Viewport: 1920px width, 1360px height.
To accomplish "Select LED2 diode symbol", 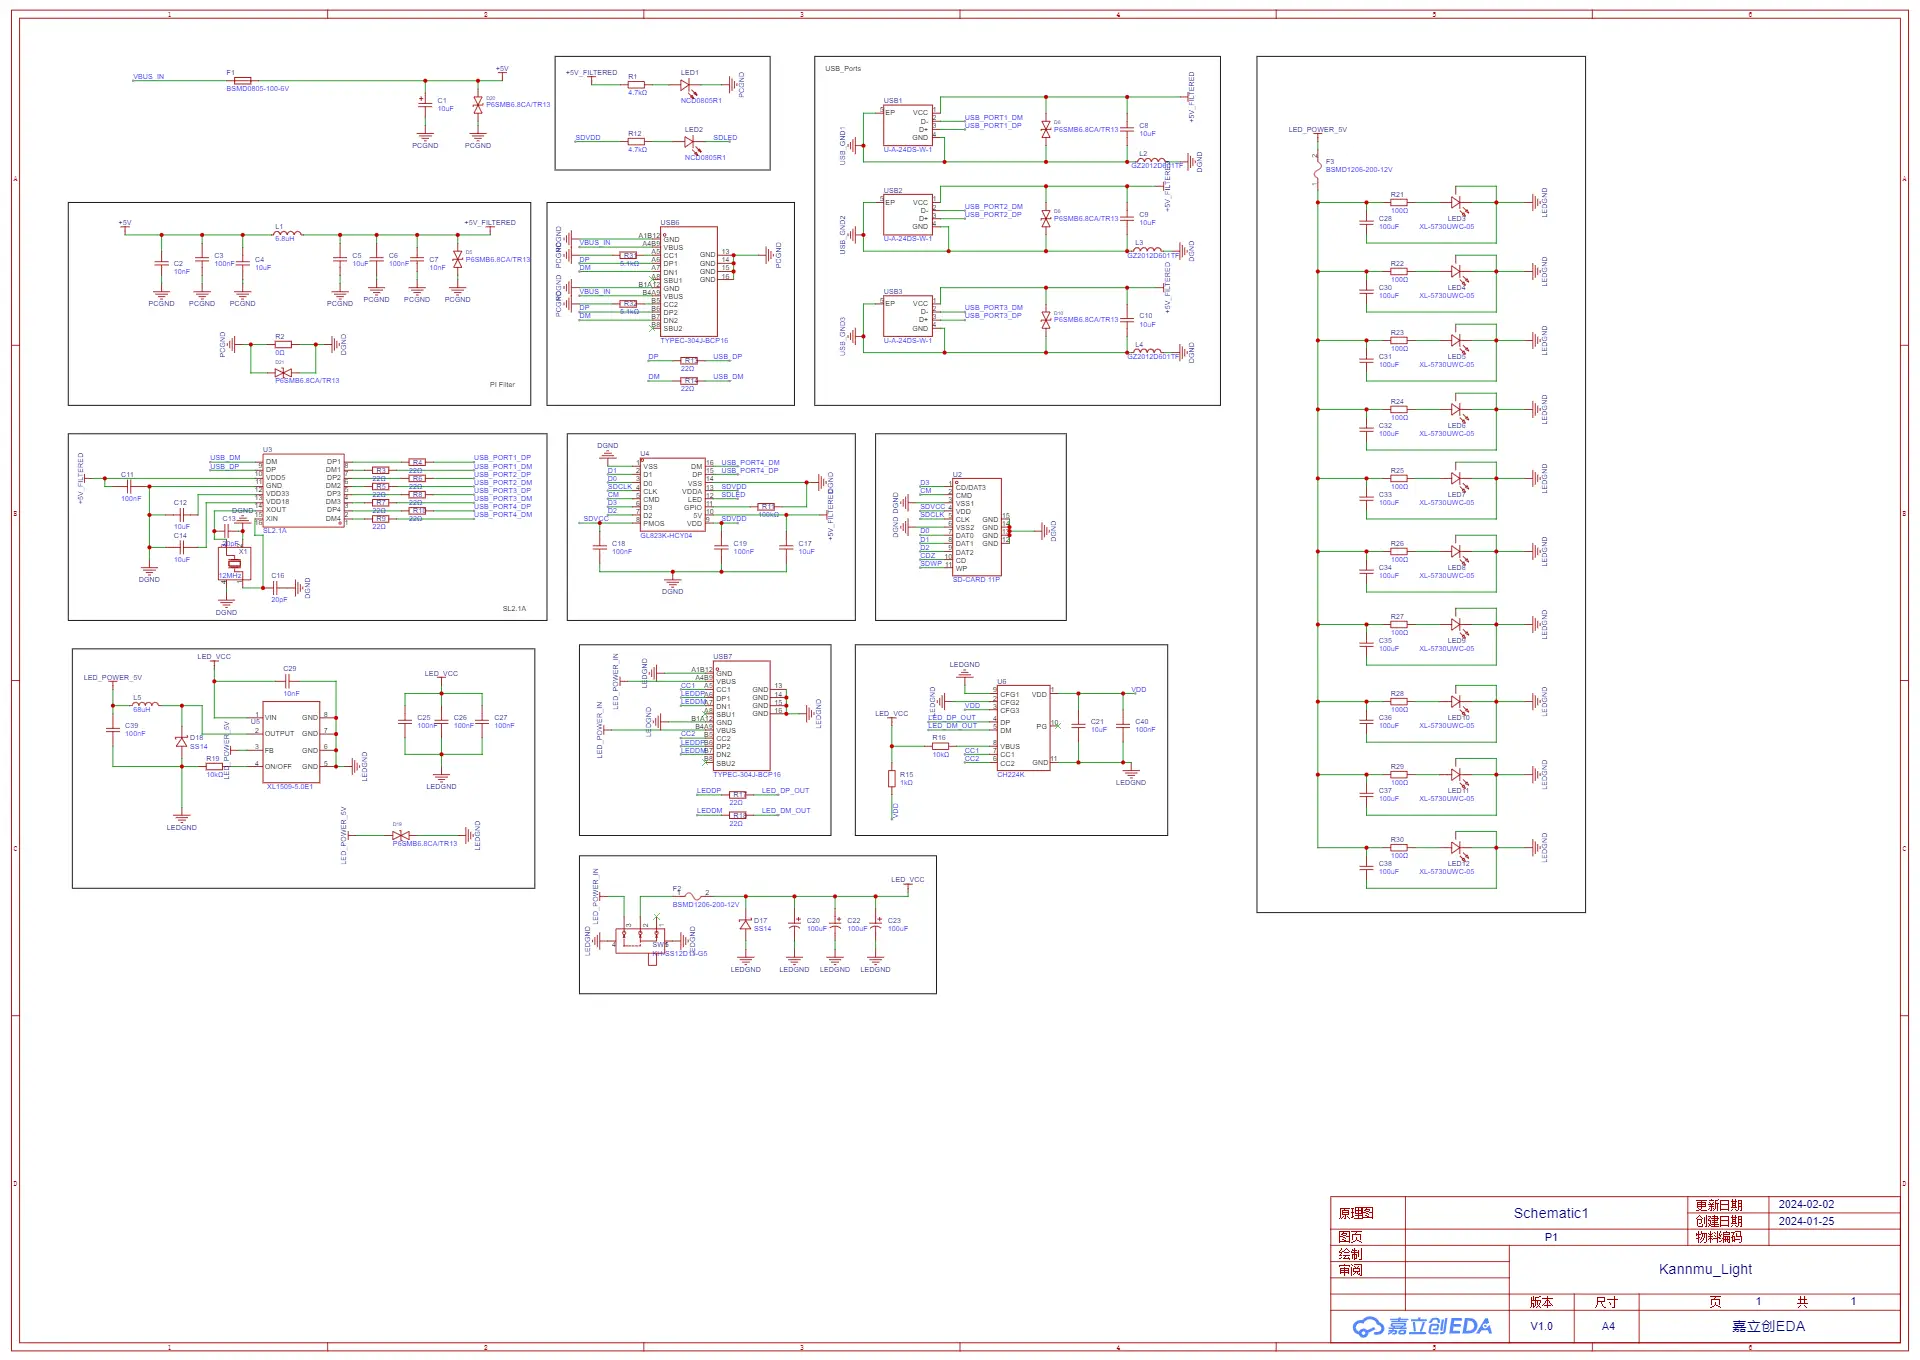I will point(690,143).
